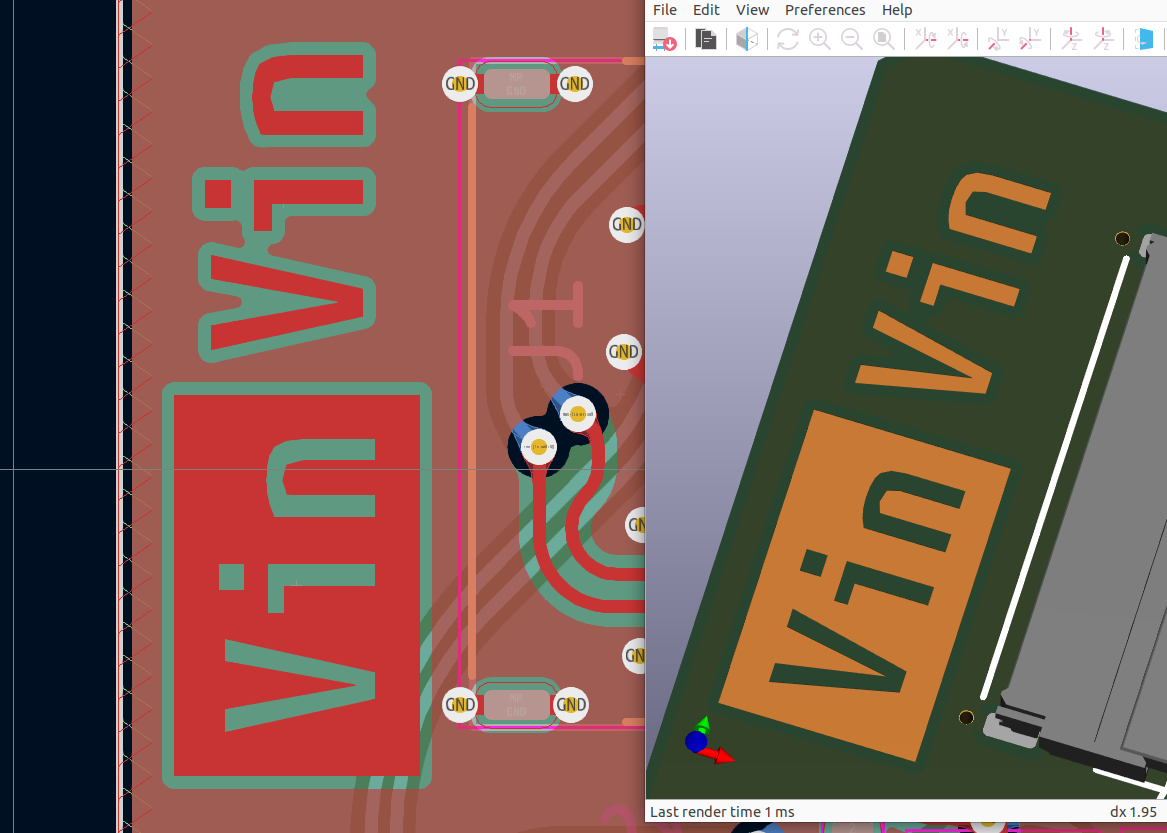Rotate board clockwise around the X axis

(925, 39)
